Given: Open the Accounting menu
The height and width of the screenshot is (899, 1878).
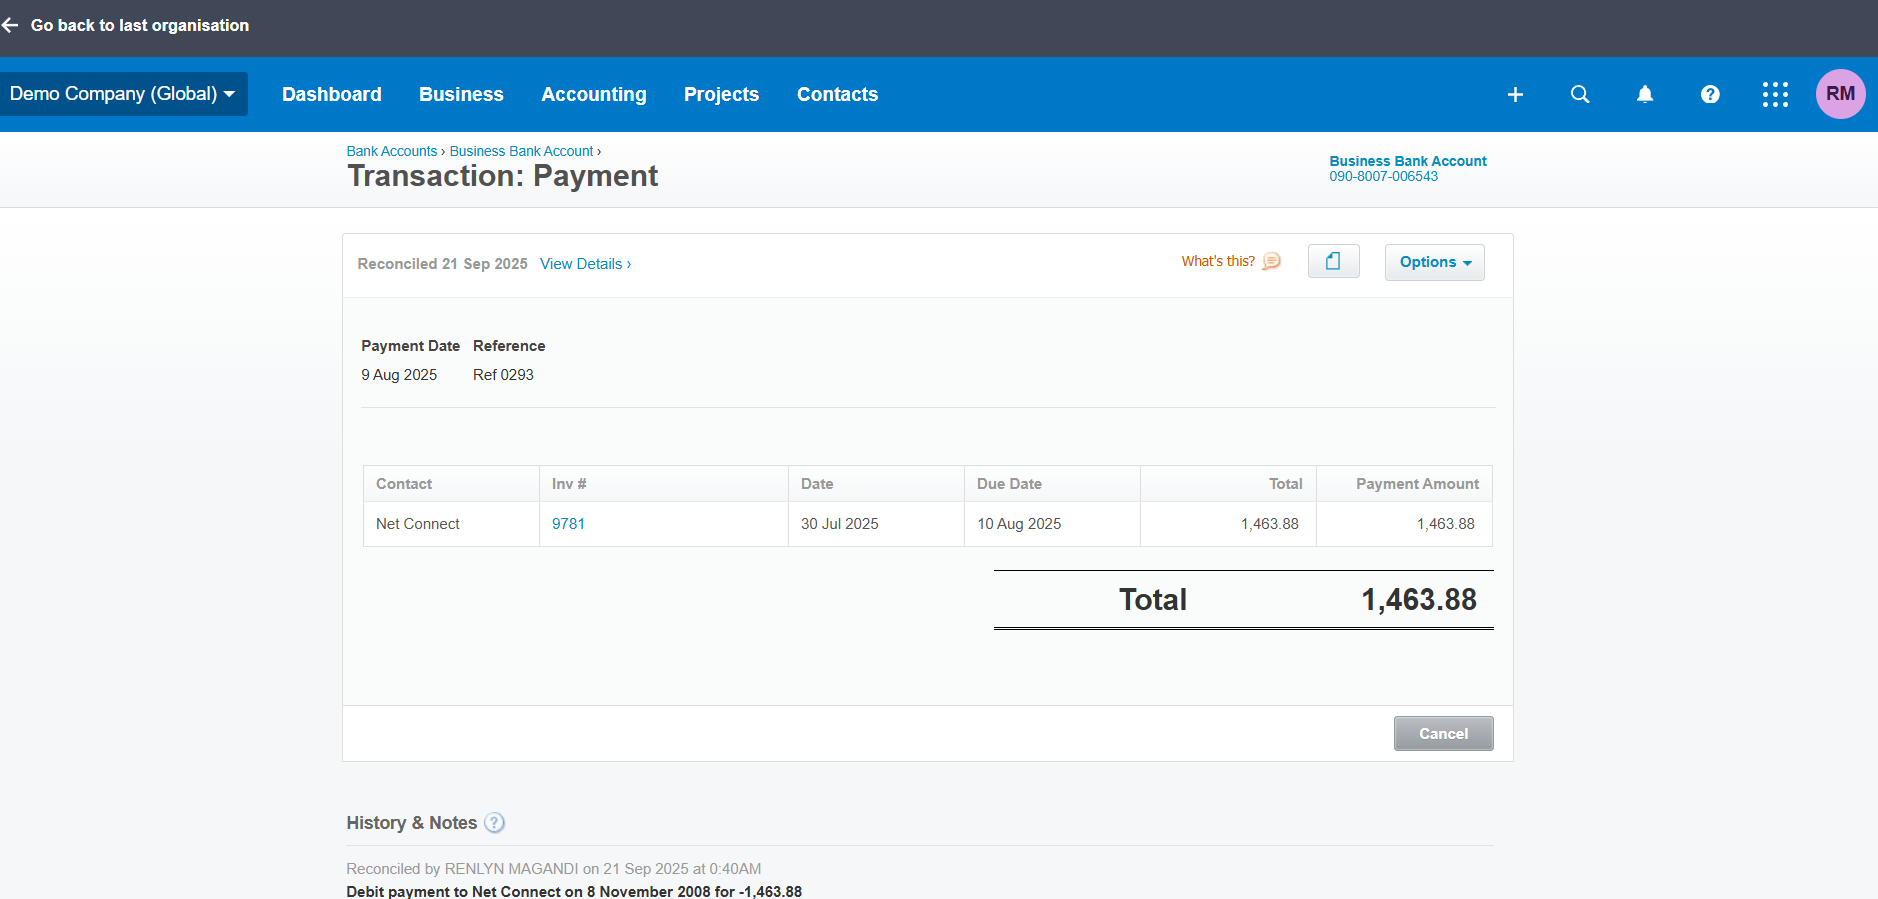Looking at the screenshot, I should click(x=593, y=94).
